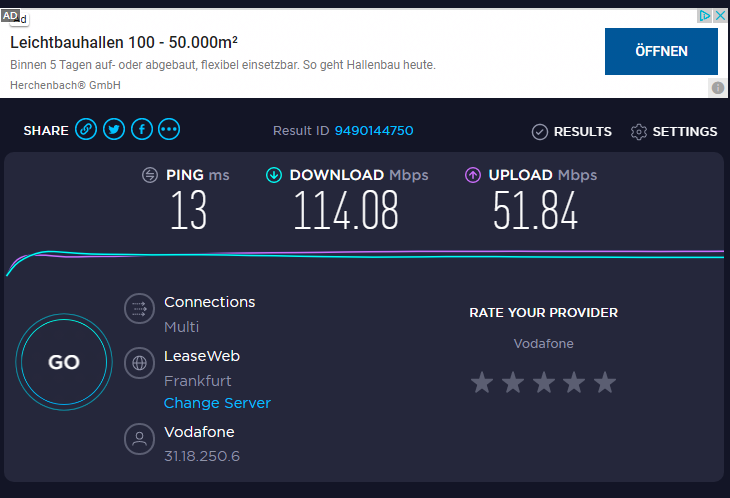Image resolution: width=730 pixels, height=498 pixels.
Task: Click the Change Server link
Action: point(217,403)
